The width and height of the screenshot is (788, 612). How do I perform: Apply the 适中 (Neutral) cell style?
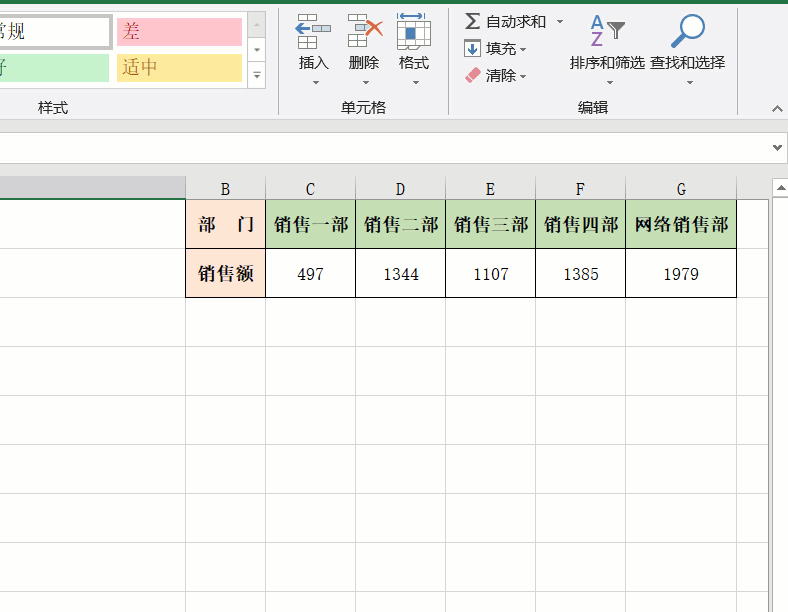(x=179, y=67)
